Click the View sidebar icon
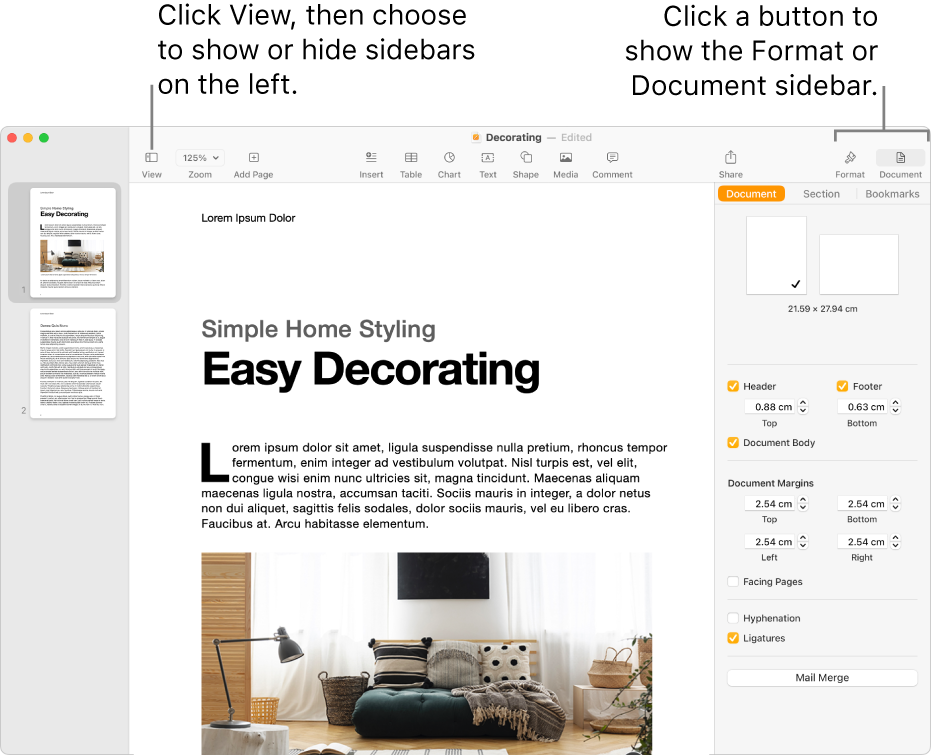Image resolution: width=931 pixels, height=755 pixels. tap(151, 157)
